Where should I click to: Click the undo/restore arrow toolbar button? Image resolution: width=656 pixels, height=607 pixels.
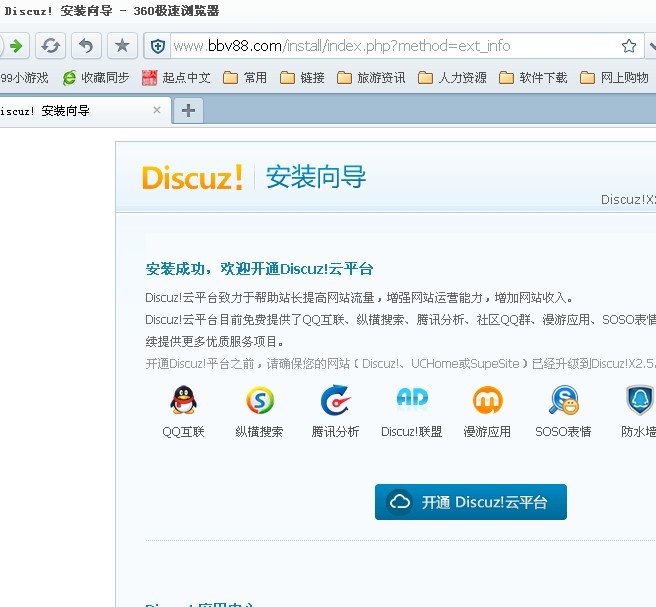[86, 46]
